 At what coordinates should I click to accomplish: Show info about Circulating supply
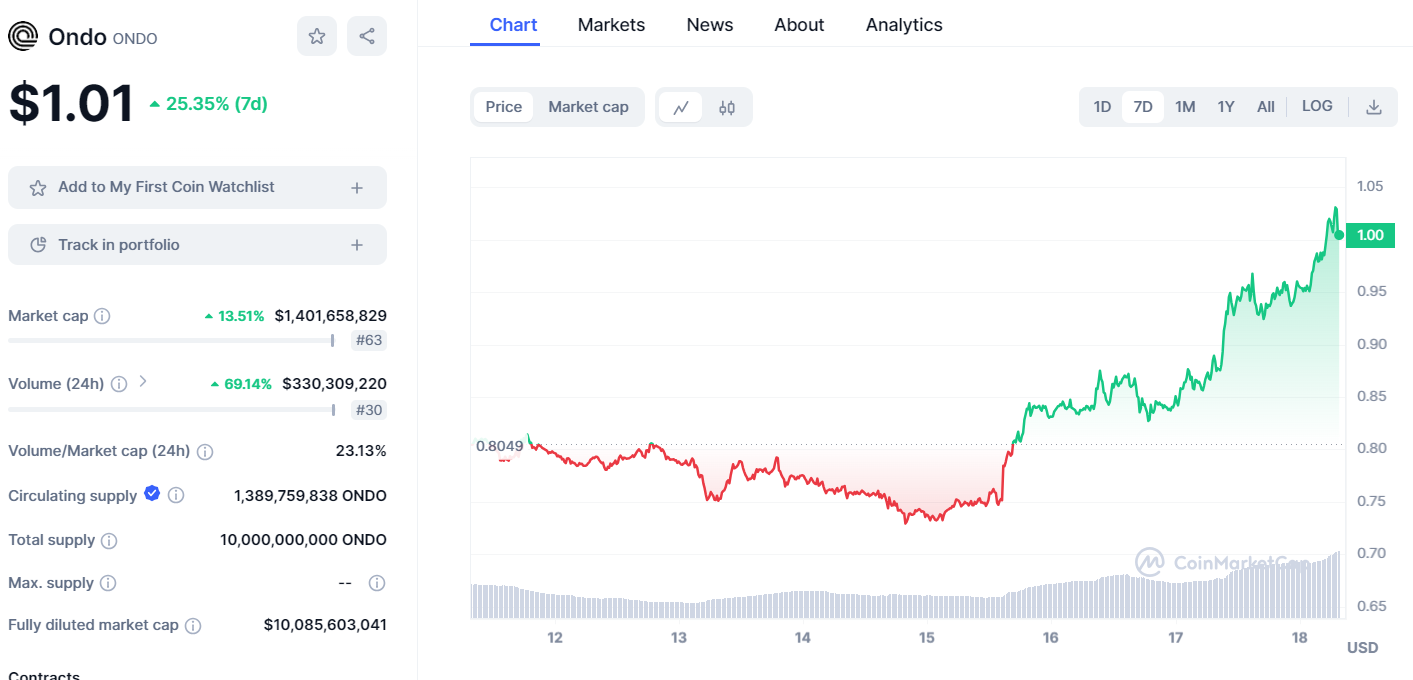pyautogui.click(x=176, y=495)
